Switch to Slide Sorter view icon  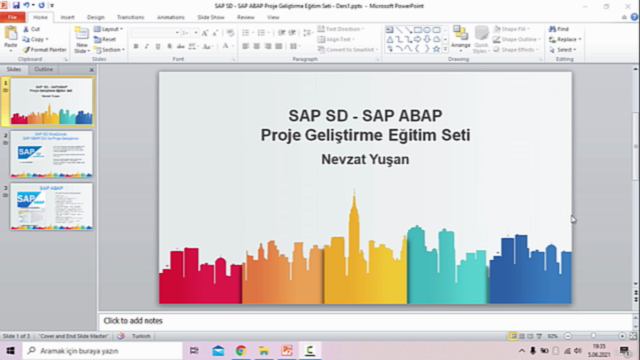[x=522, y=336]
